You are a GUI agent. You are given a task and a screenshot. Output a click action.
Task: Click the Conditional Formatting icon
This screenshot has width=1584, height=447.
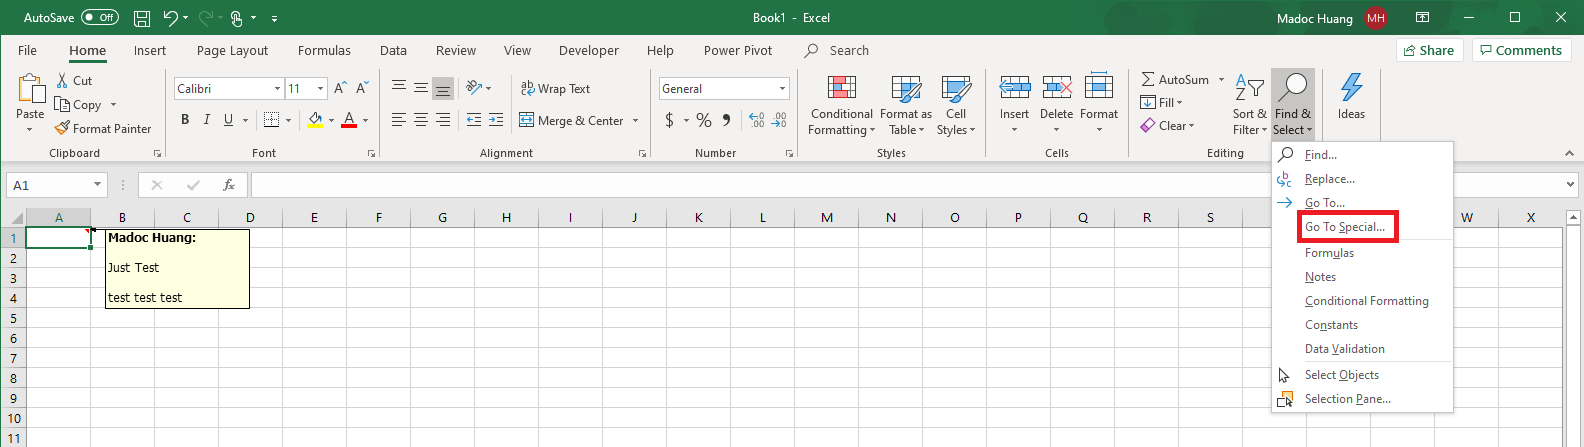coord(841,89)
